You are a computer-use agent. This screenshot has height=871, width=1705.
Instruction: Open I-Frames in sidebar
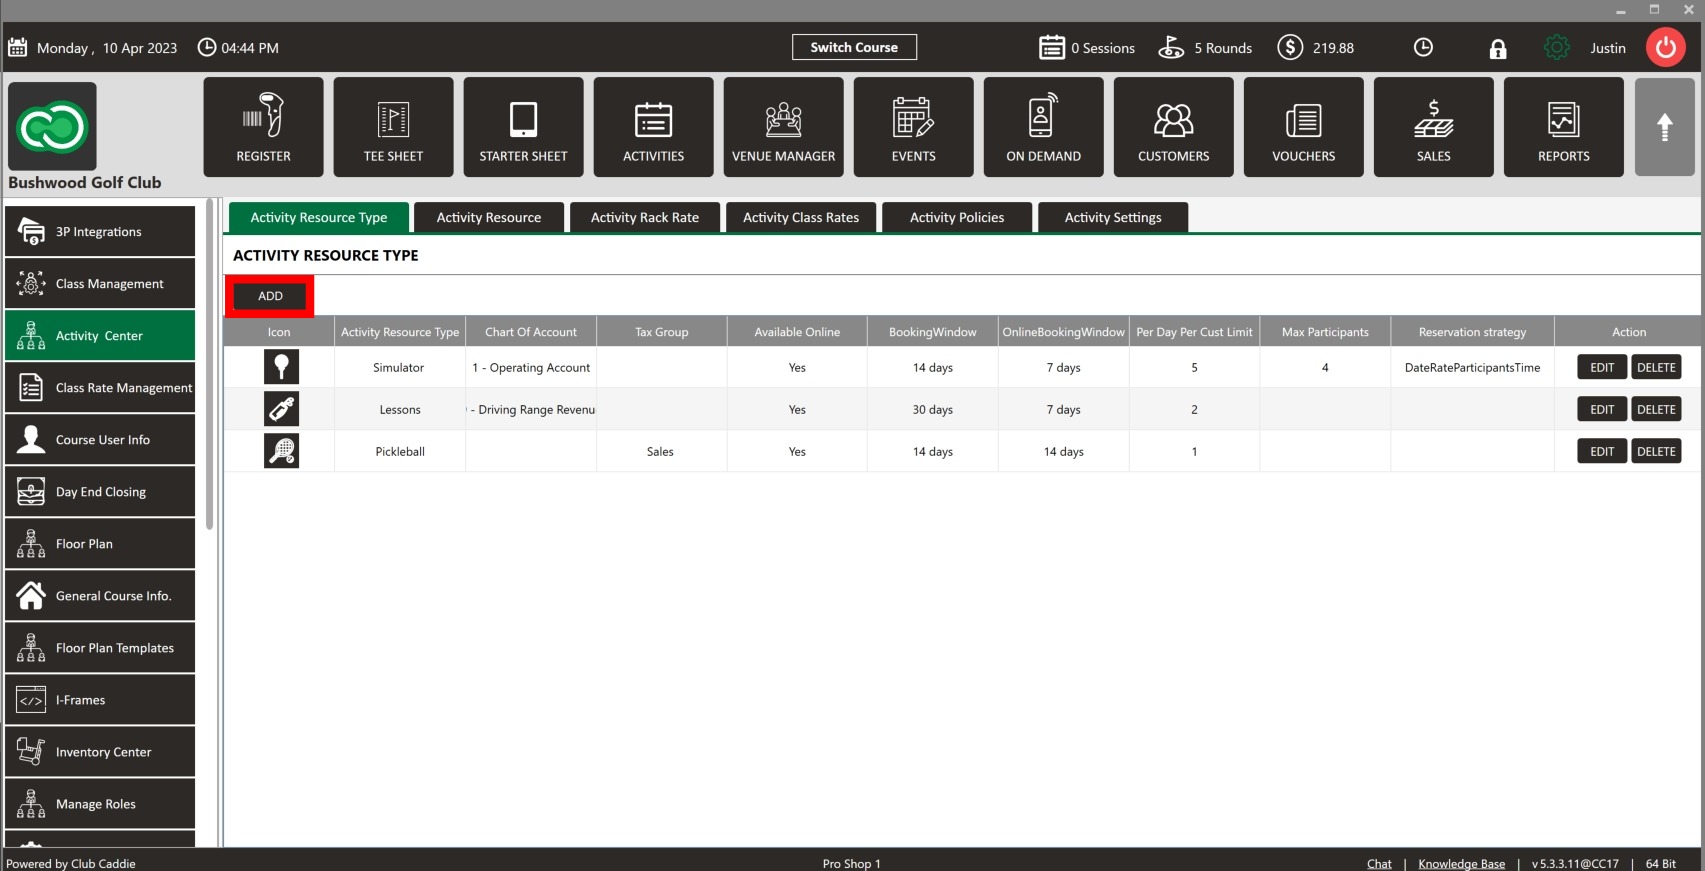100,699
